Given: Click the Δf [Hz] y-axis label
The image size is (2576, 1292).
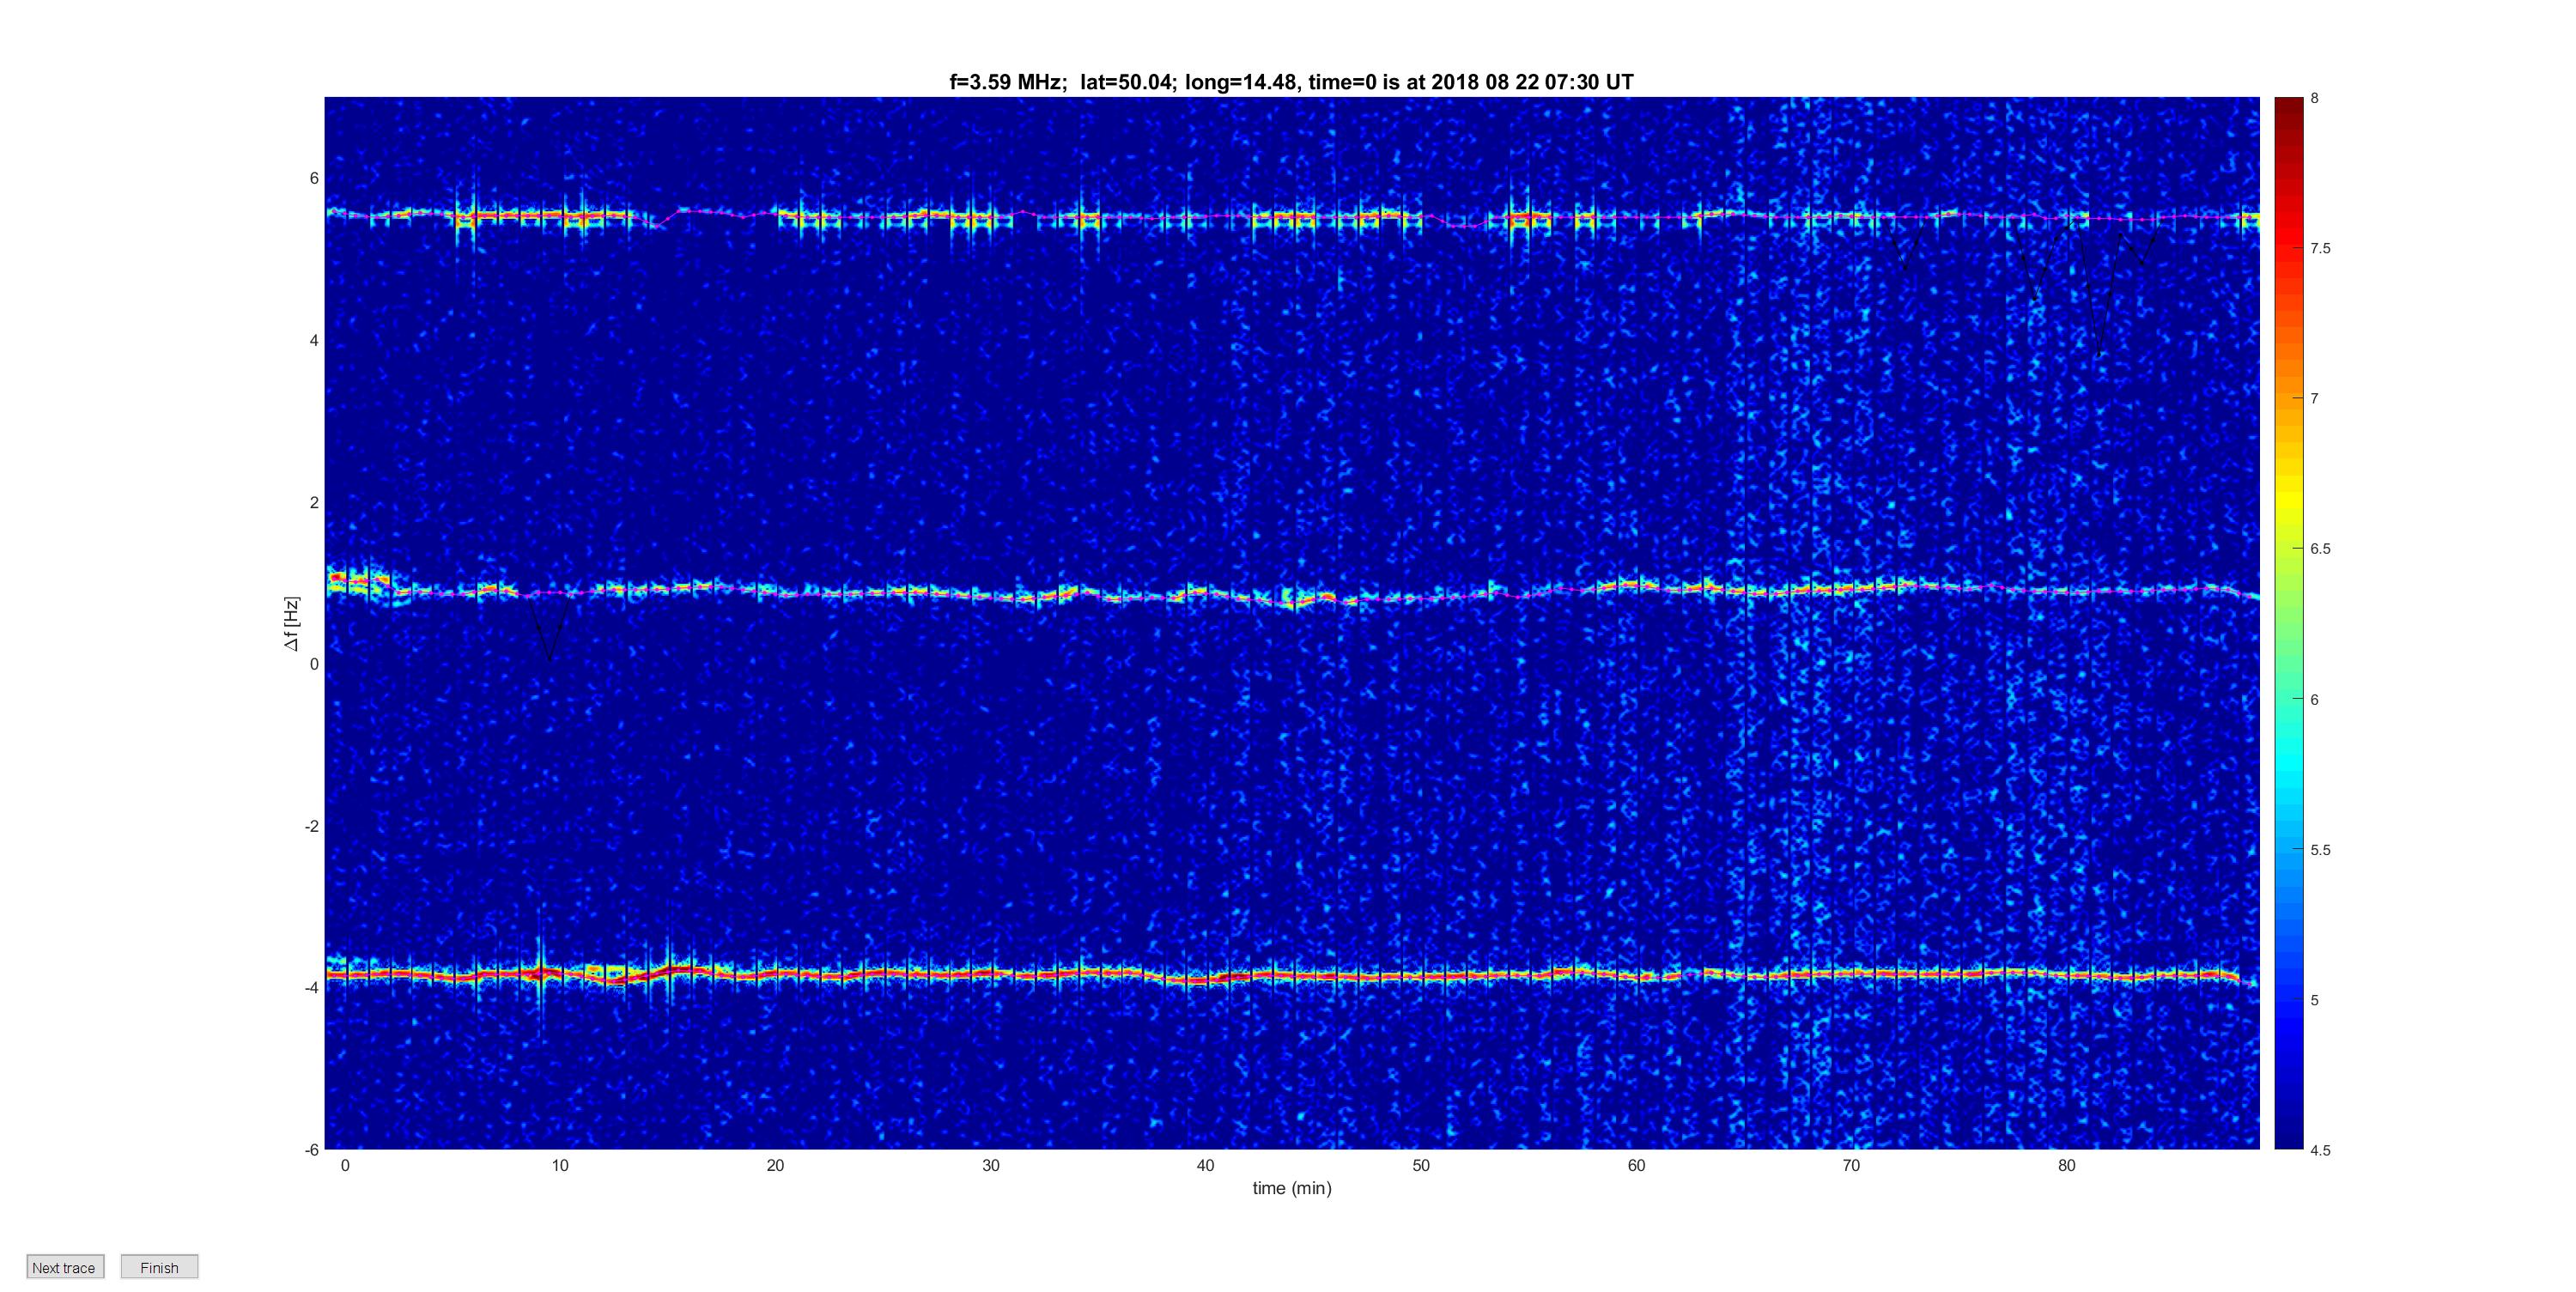Looking at the screenshot, I should (291, 624).
